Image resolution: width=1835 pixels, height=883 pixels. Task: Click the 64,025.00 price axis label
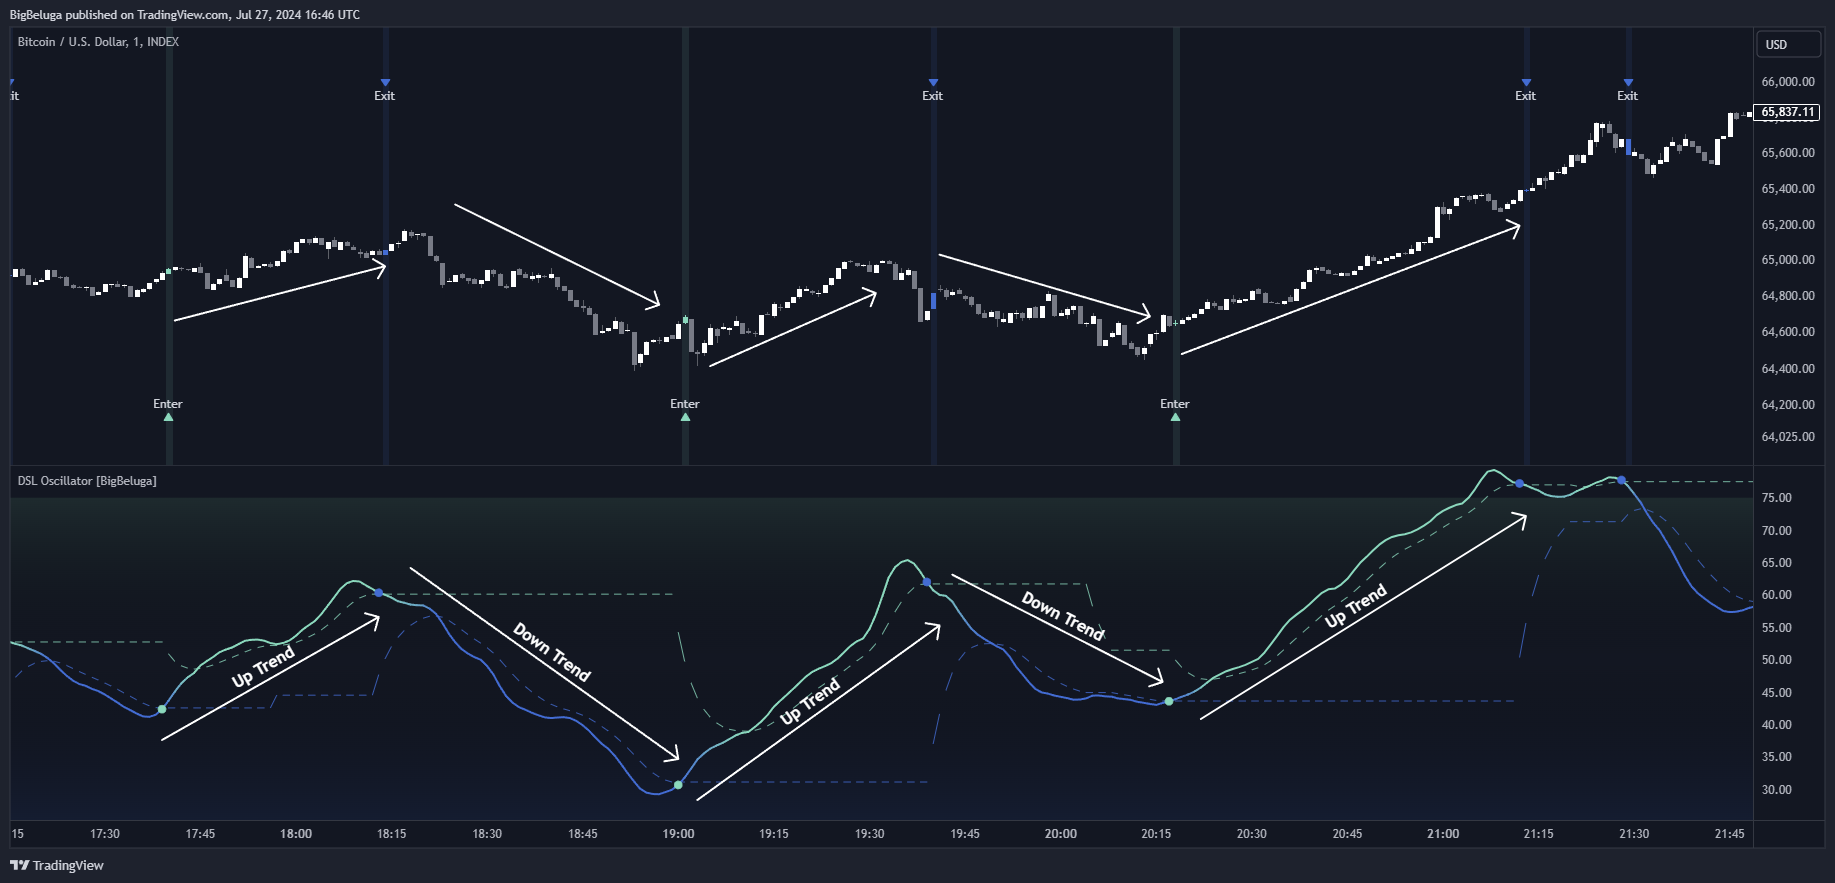pyautogui.click(x=1788, y=437)
